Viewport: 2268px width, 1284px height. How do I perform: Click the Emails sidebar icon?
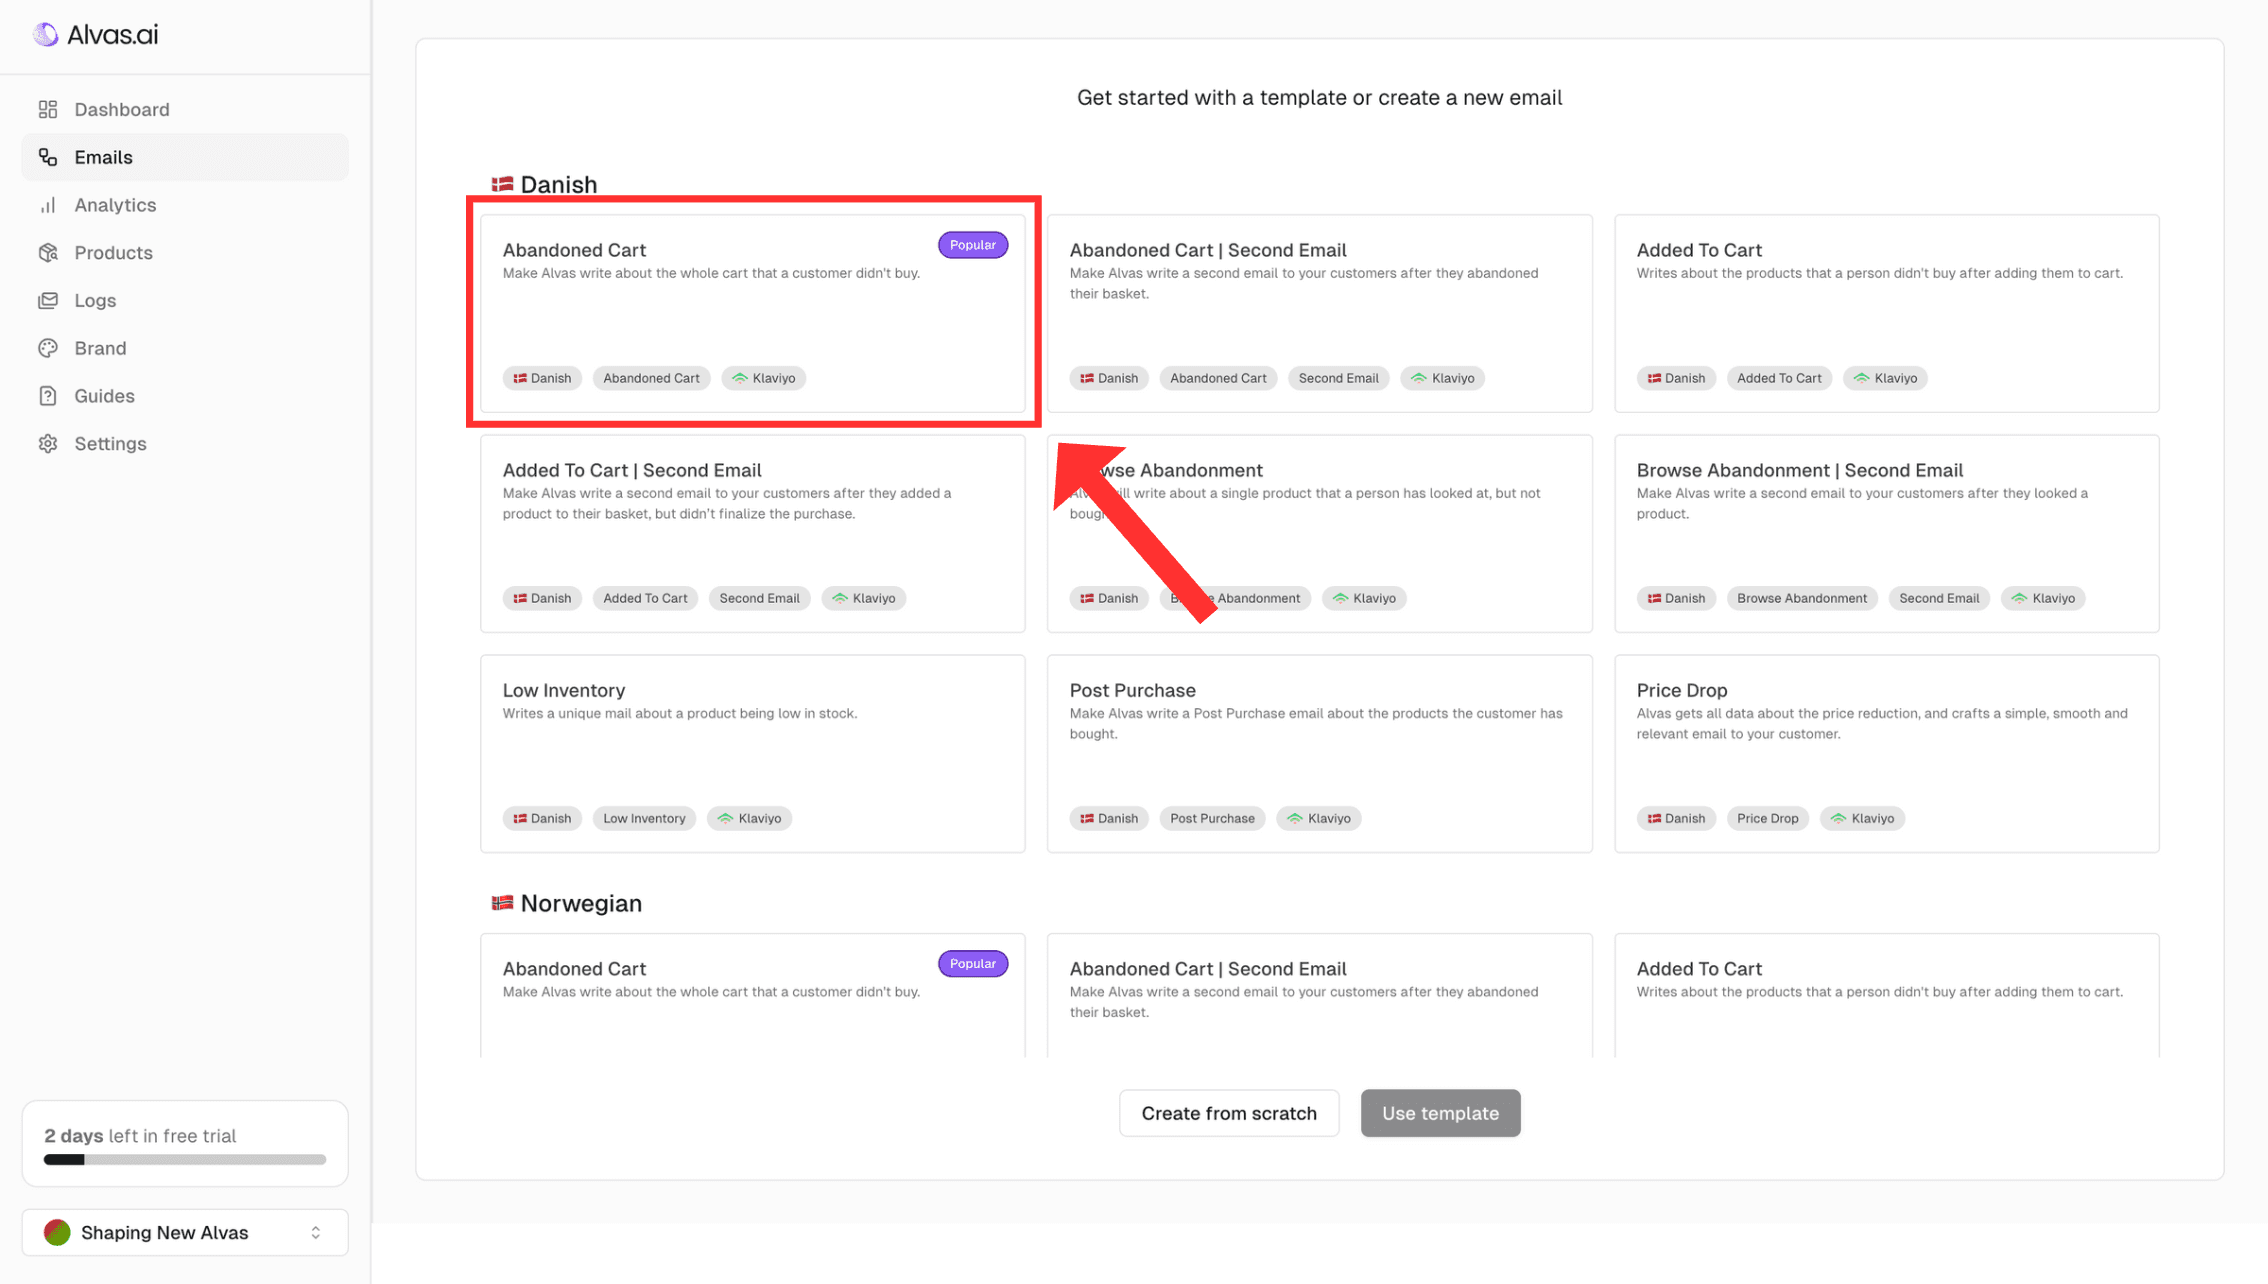(x=48, y=157)
